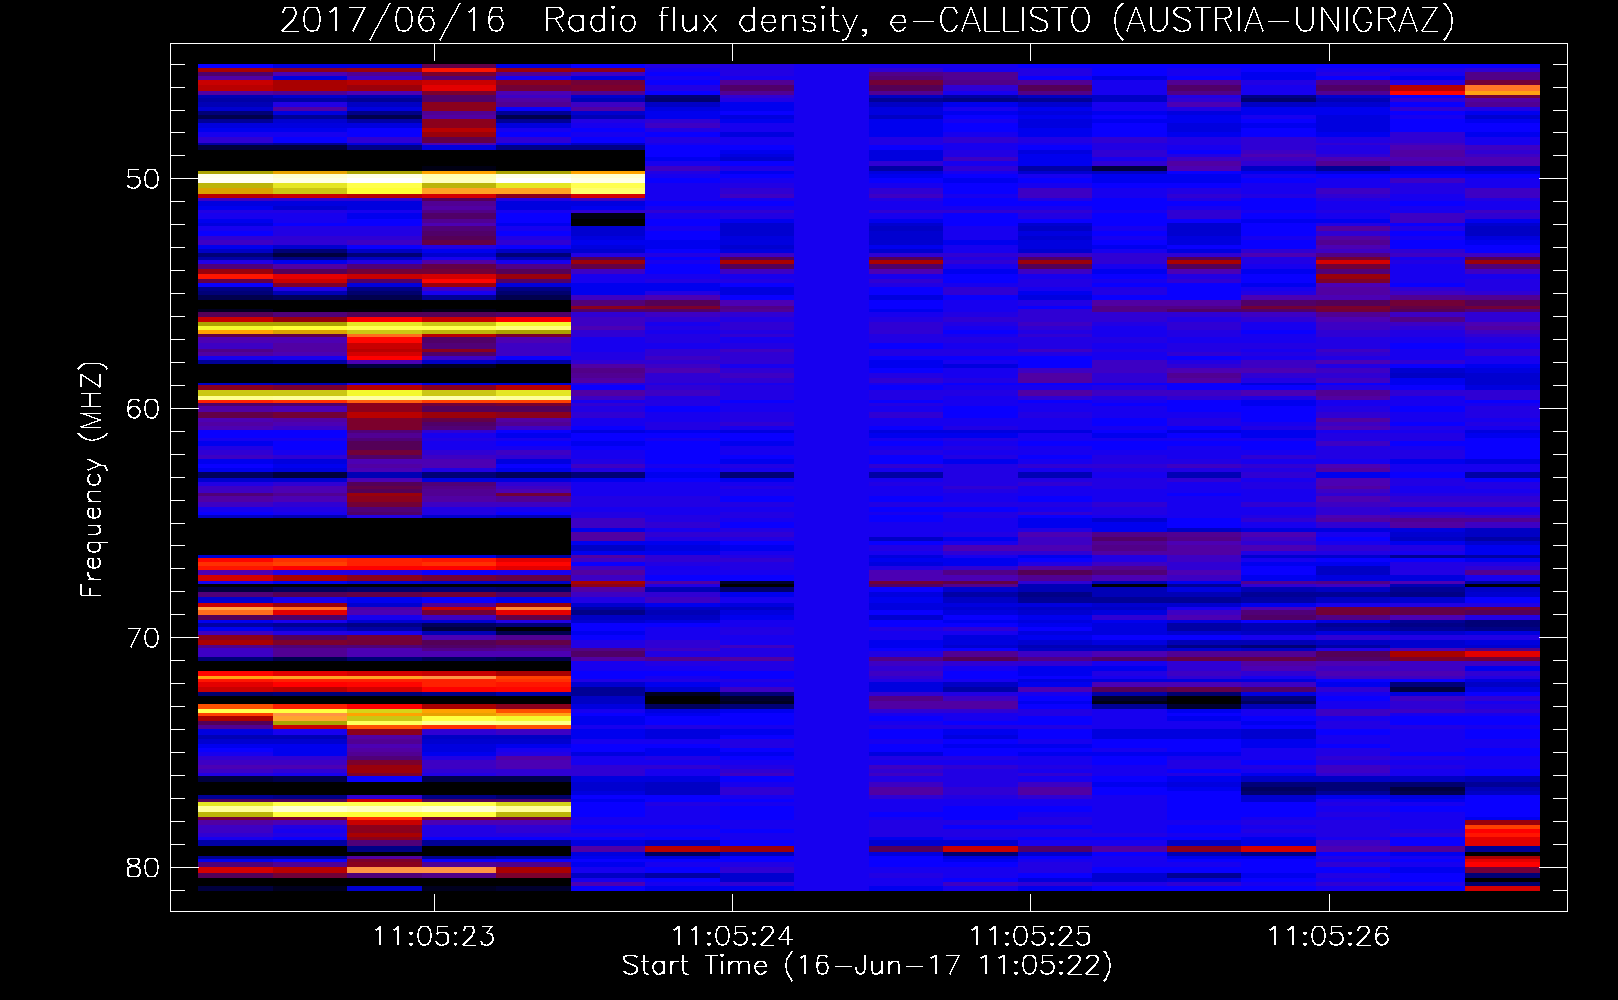Click the 70 frequency tick label
This screenshot has height=1000, width=1618.
point(143,638)
